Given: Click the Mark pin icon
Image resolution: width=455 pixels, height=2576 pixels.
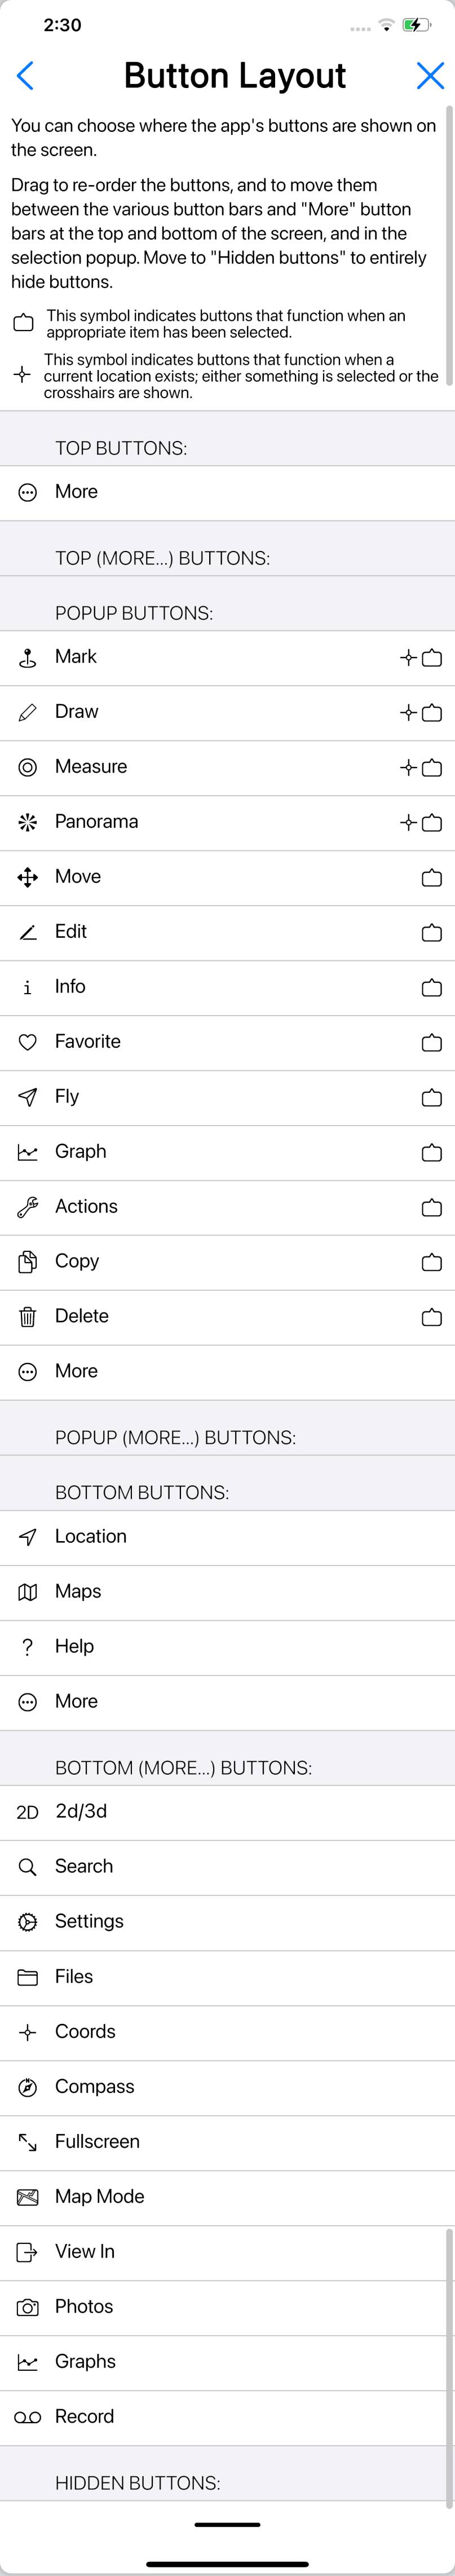Looking at the screenshot, I should coord(28,658).
